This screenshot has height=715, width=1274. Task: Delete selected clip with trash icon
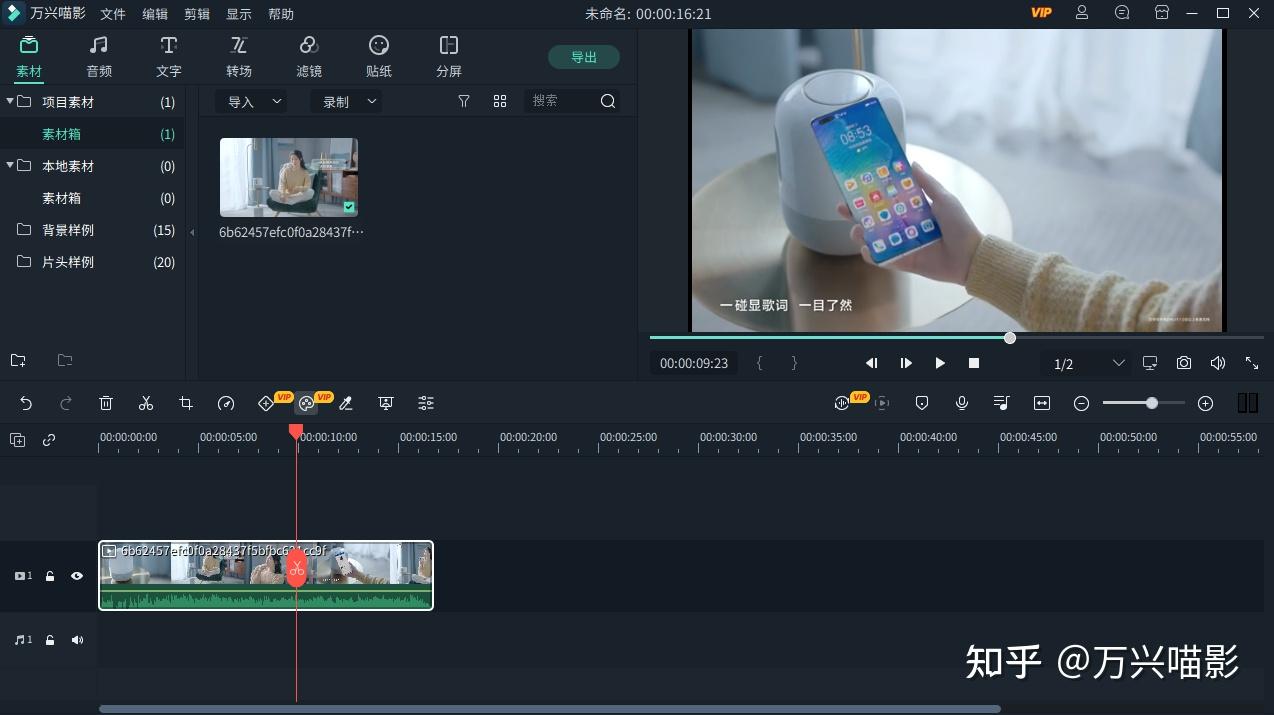pyautogui.click(x=106, y=403)
